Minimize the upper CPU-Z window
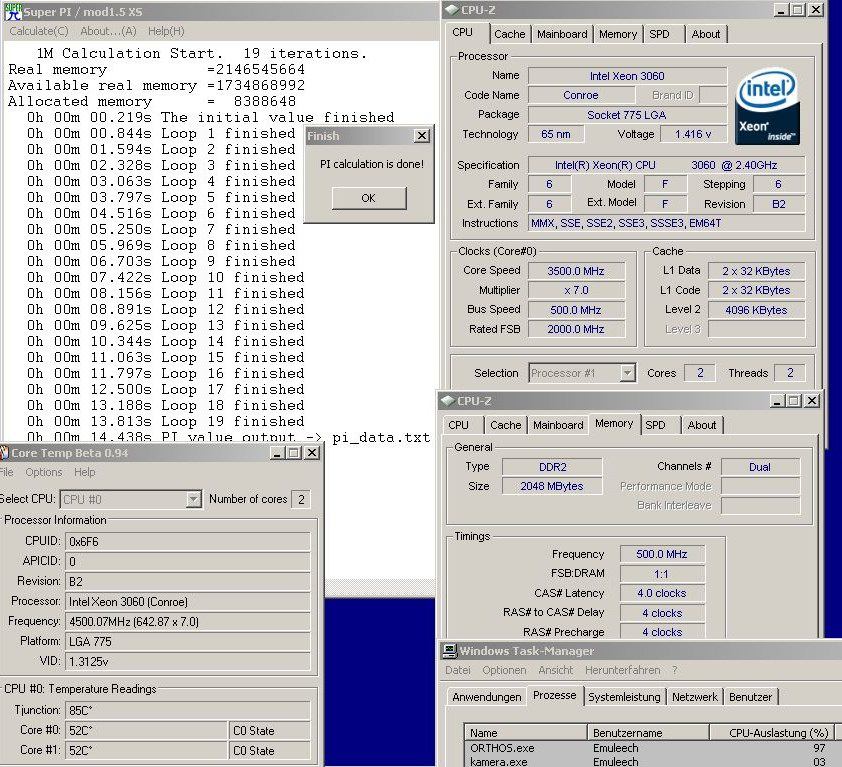Screen dimensions: 842x767 781,10
